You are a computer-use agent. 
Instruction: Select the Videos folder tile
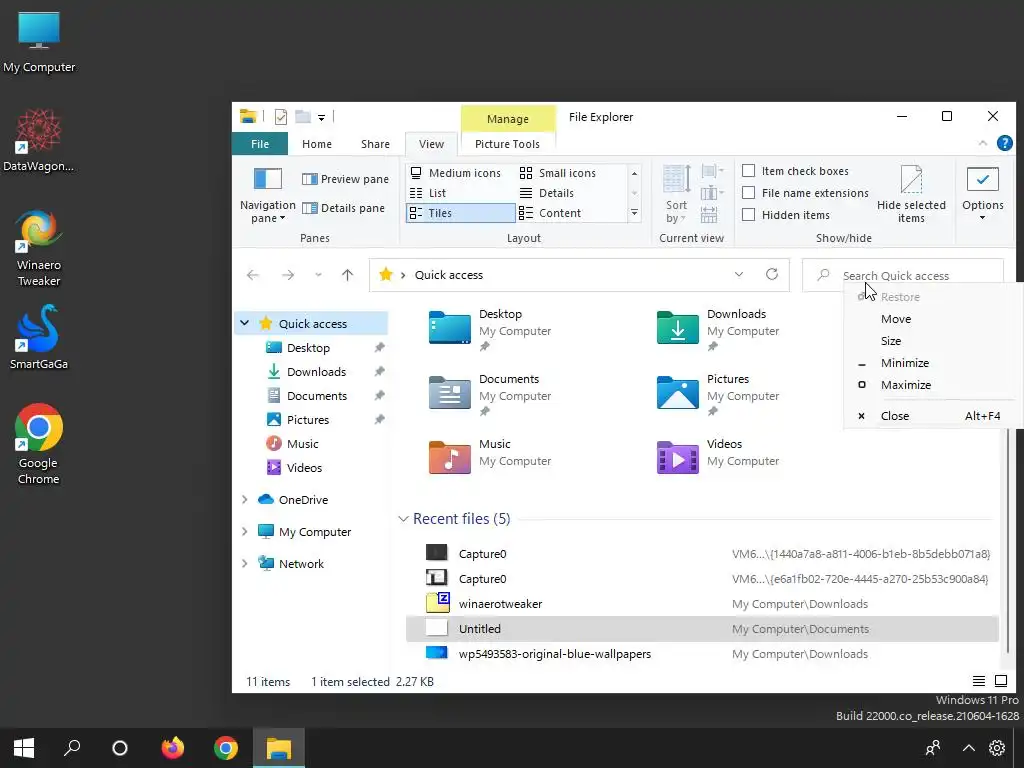tap(718, 455)
